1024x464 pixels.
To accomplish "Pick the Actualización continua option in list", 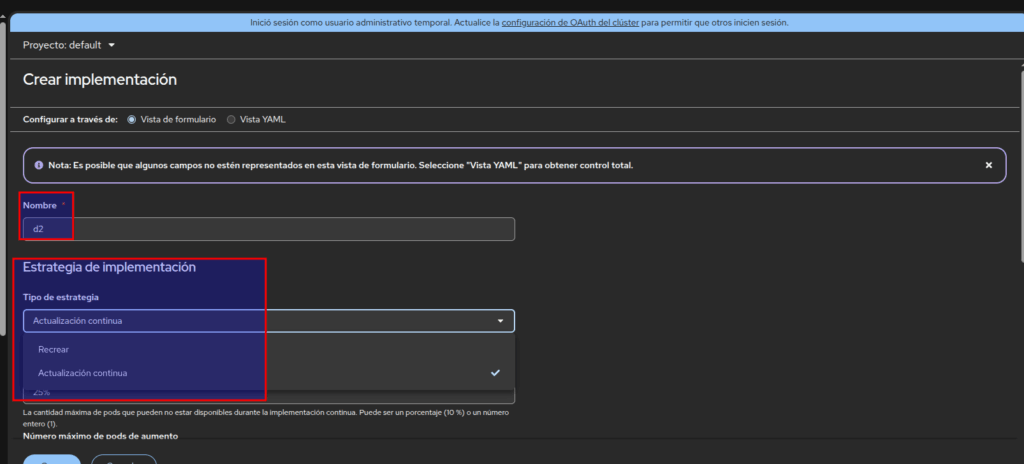I will click(x=82, y=373).
